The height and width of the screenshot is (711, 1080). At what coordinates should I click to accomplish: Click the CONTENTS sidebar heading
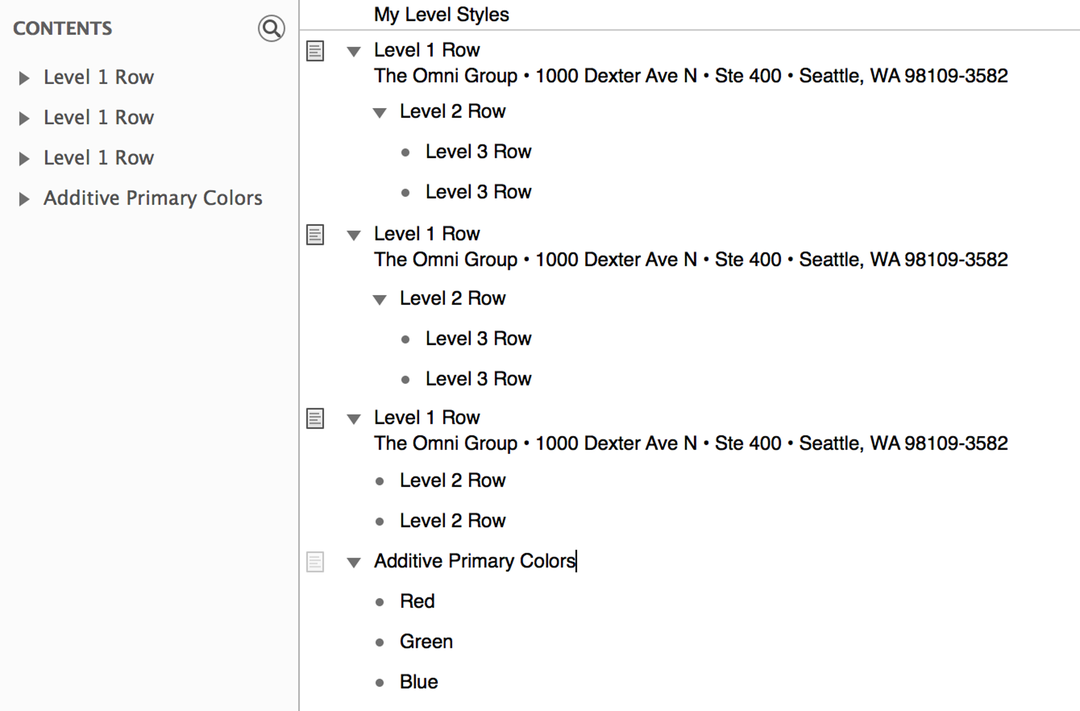point(63,28)
